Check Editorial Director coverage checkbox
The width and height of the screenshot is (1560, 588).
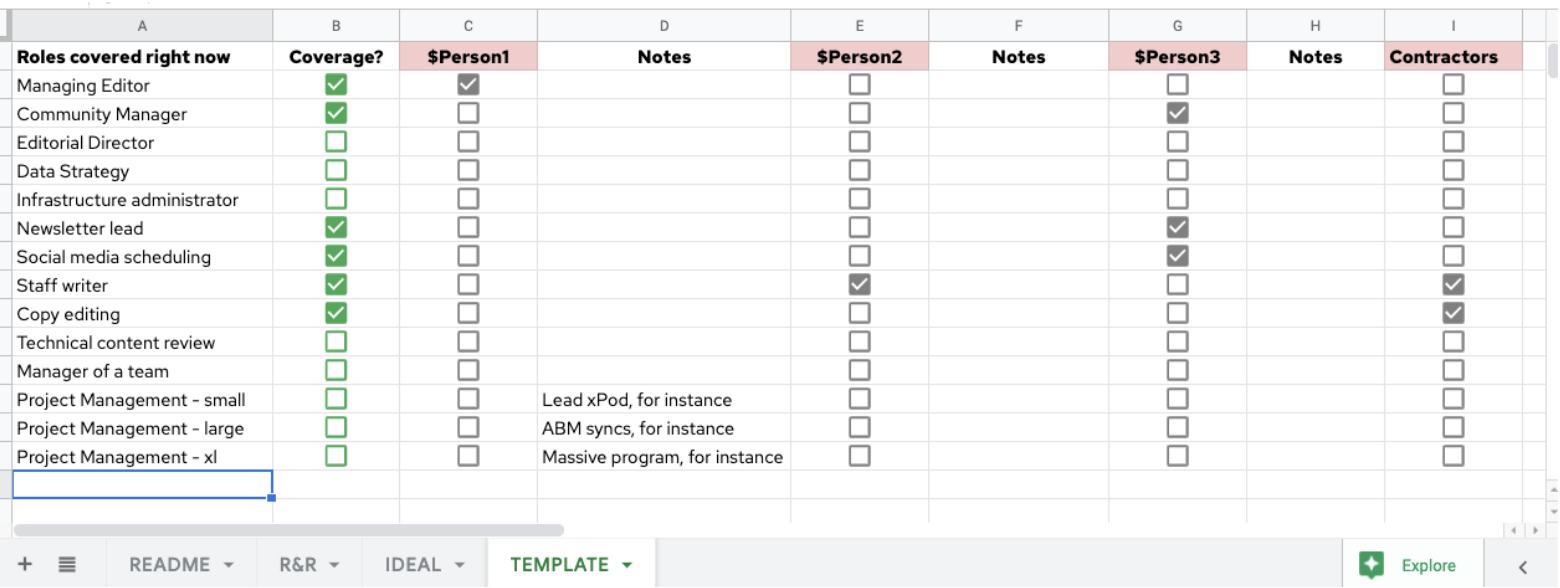pyautogui.click(x=336, y=142)
